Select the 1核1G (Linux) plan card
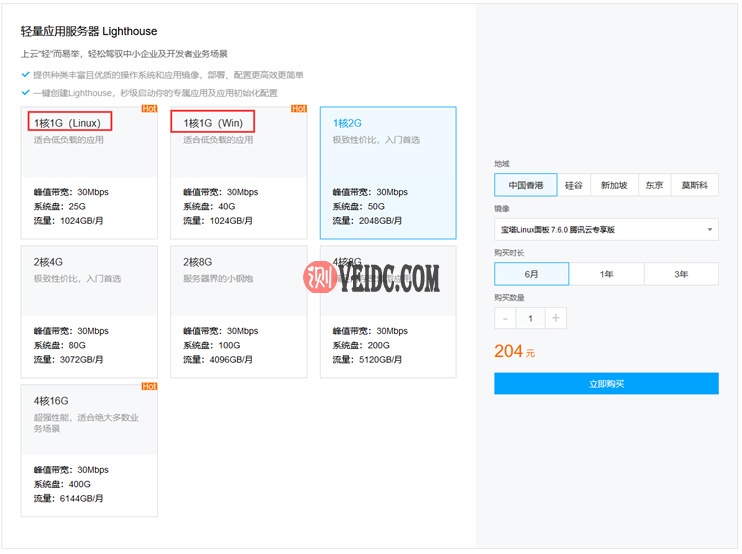Screen dimensions: 742x554 (x=89, y=173)
